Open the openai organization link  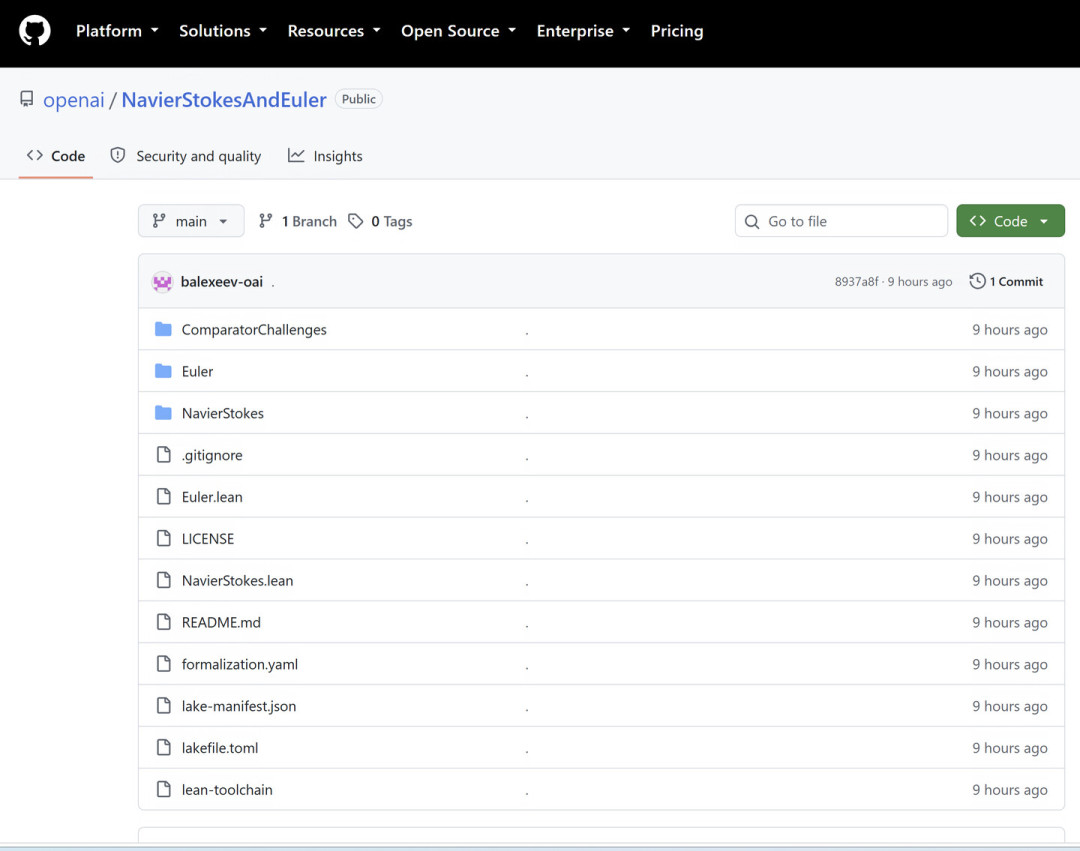click(x=74, y=100)
